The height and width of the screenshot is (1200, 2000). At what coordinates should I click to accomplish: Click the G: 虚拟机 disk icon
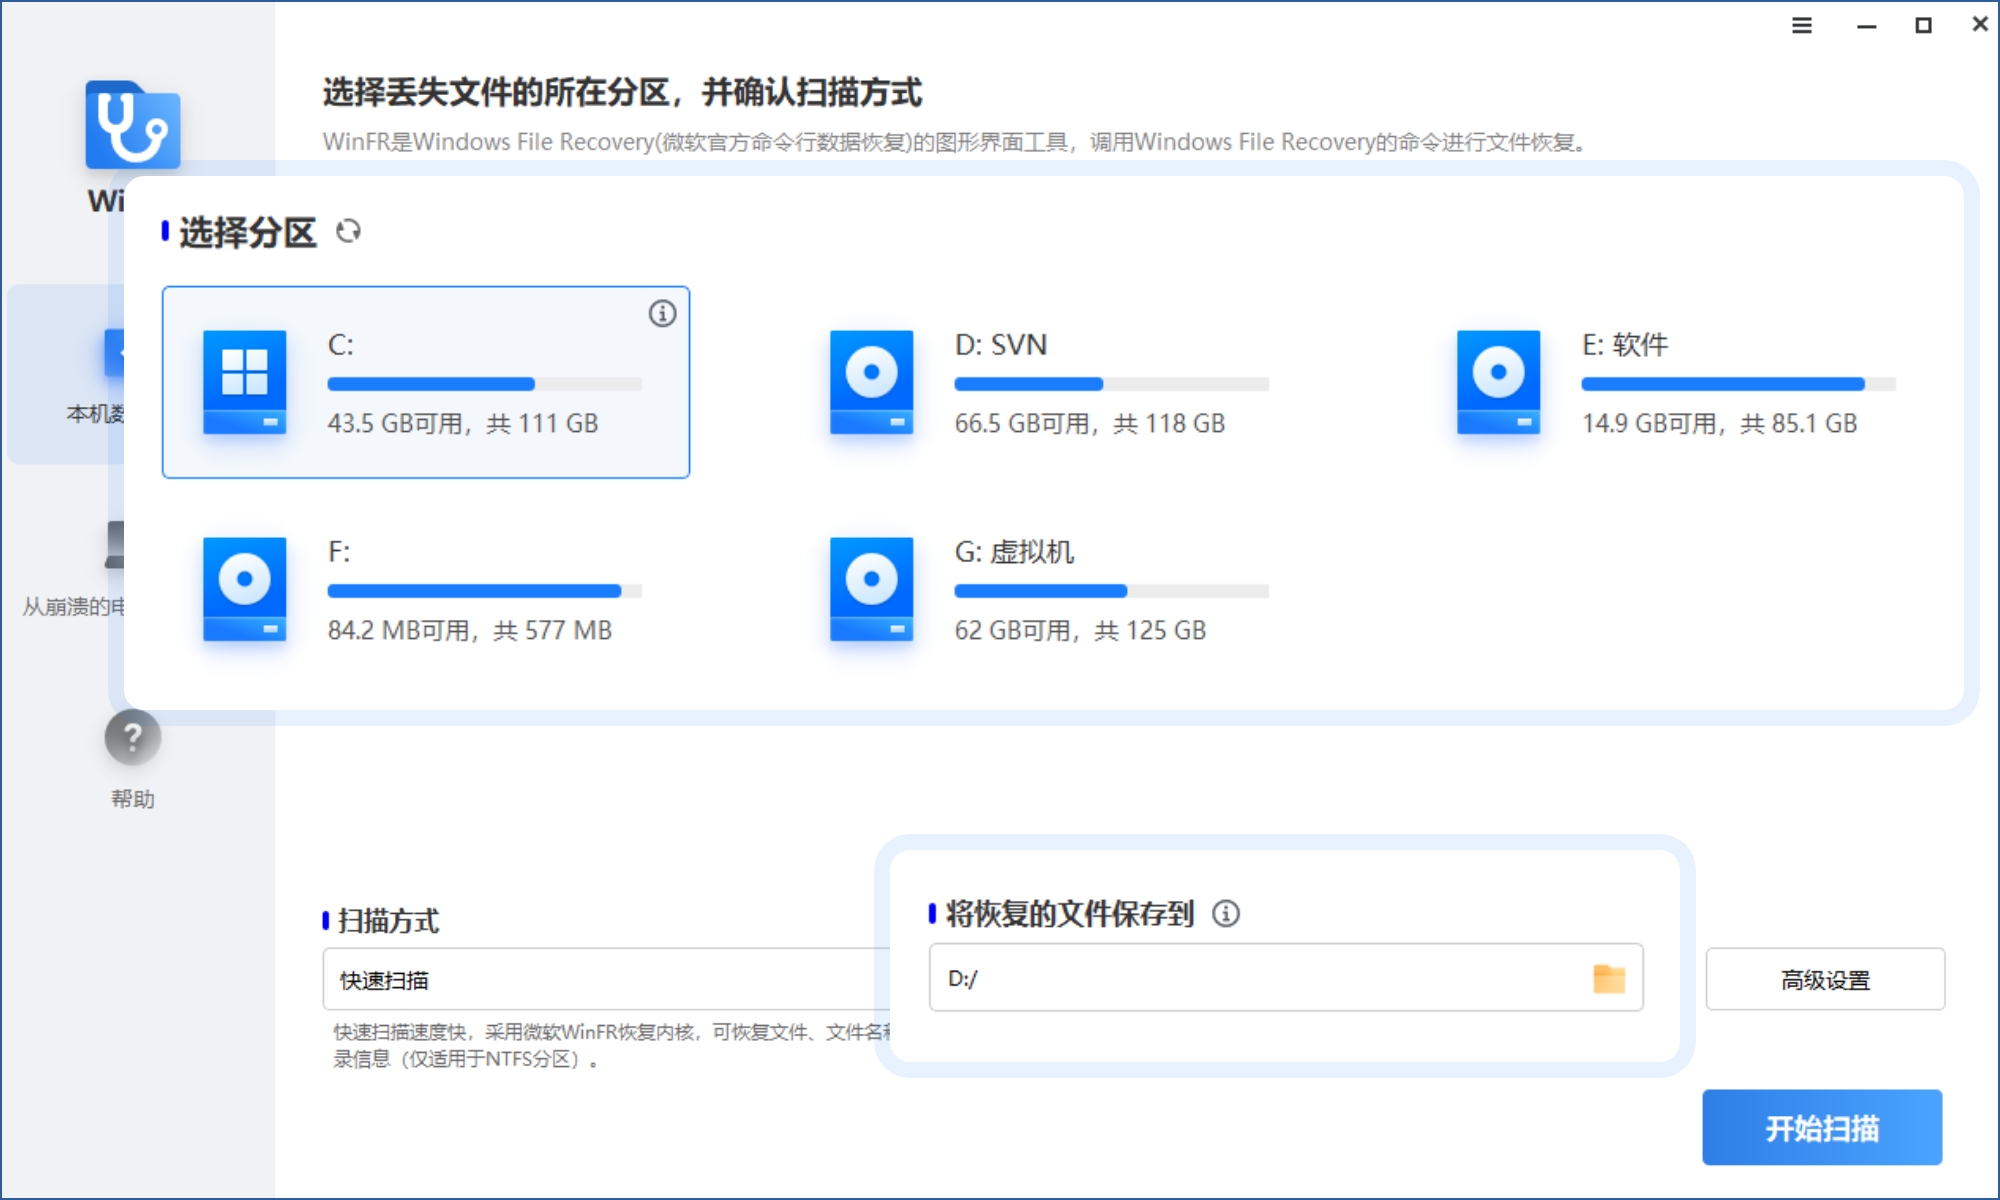point(871,588)
